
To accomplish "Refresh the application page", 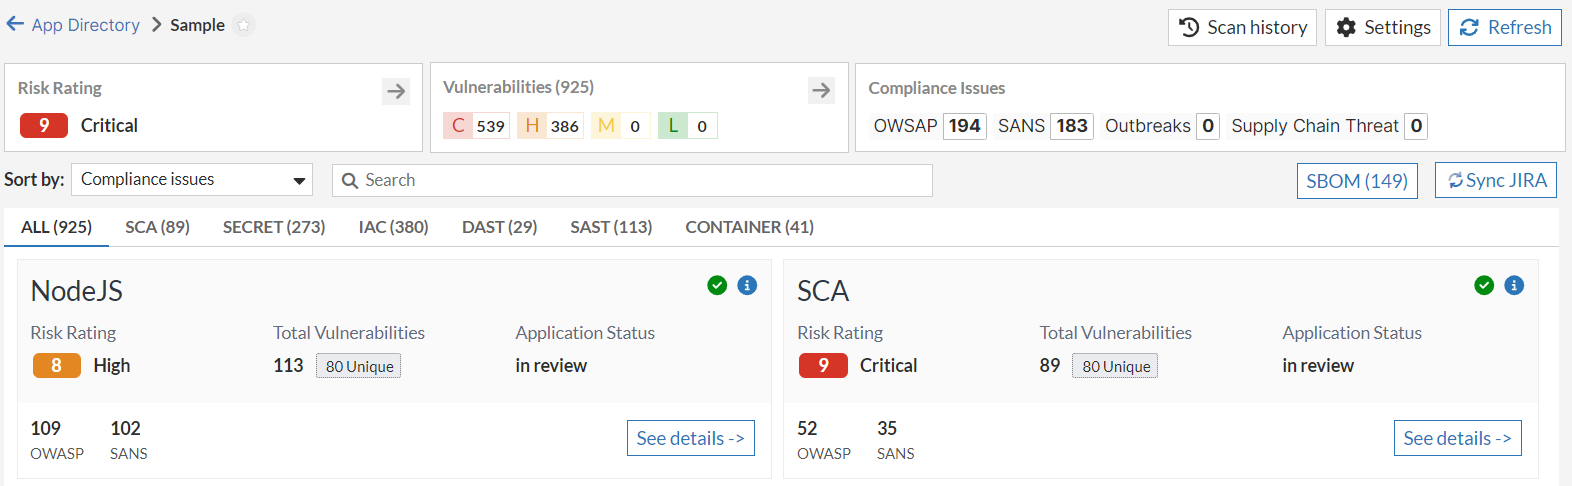I will coord(1505,27).
